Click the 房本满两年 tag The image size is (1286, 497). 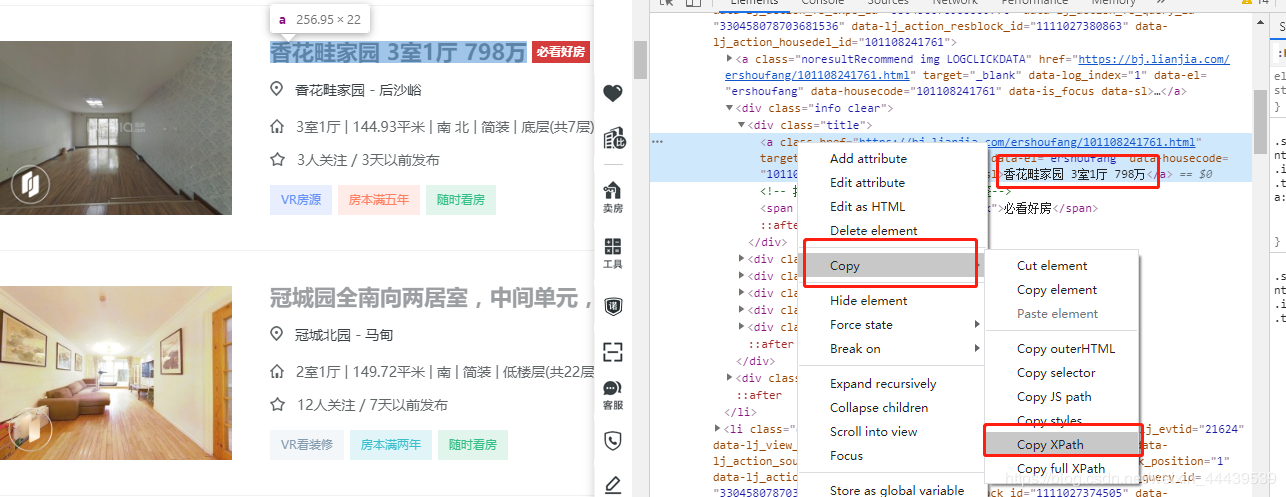391,445
